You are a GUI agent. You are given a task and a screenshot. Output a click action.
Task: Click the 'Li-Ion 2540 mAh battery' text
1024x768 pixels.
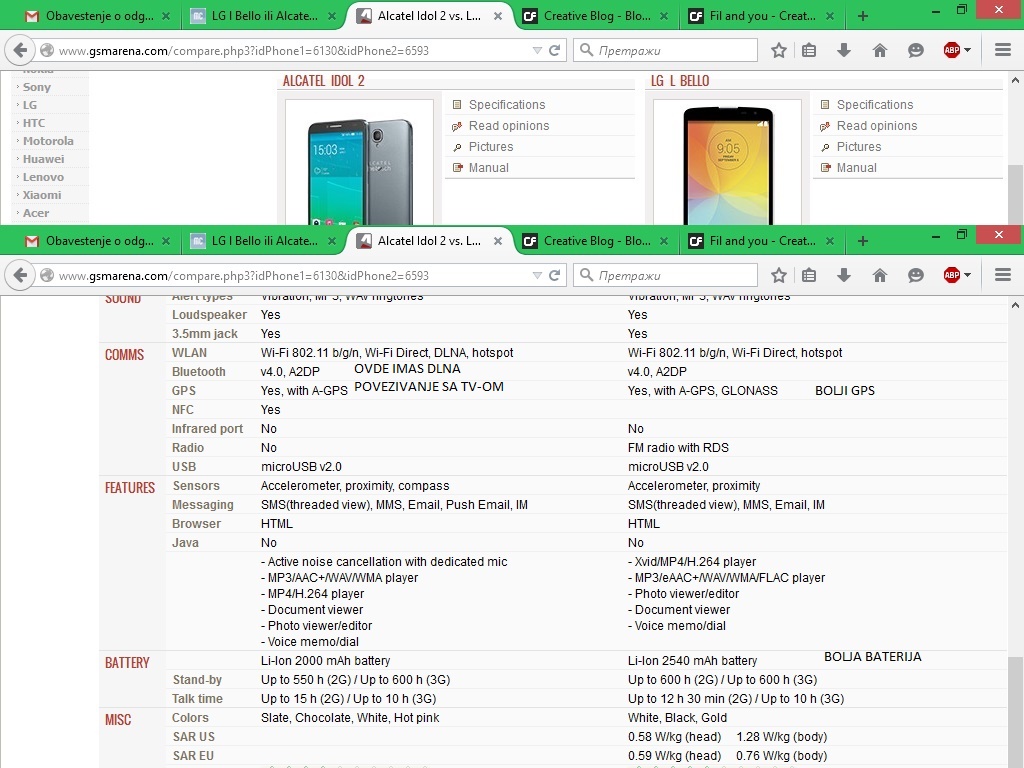[692, 660]
